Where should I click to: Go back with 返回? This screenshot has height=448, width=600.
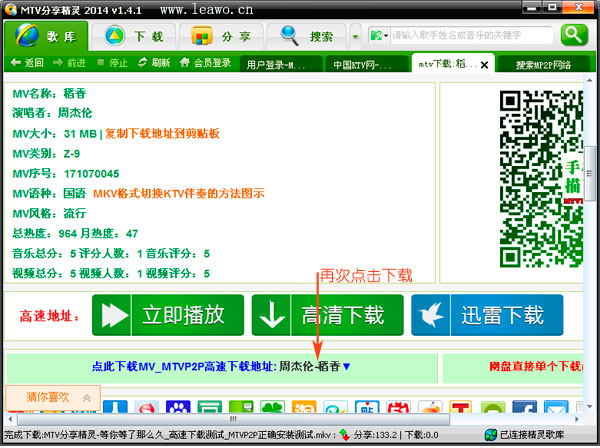click(x=27, y=63)
